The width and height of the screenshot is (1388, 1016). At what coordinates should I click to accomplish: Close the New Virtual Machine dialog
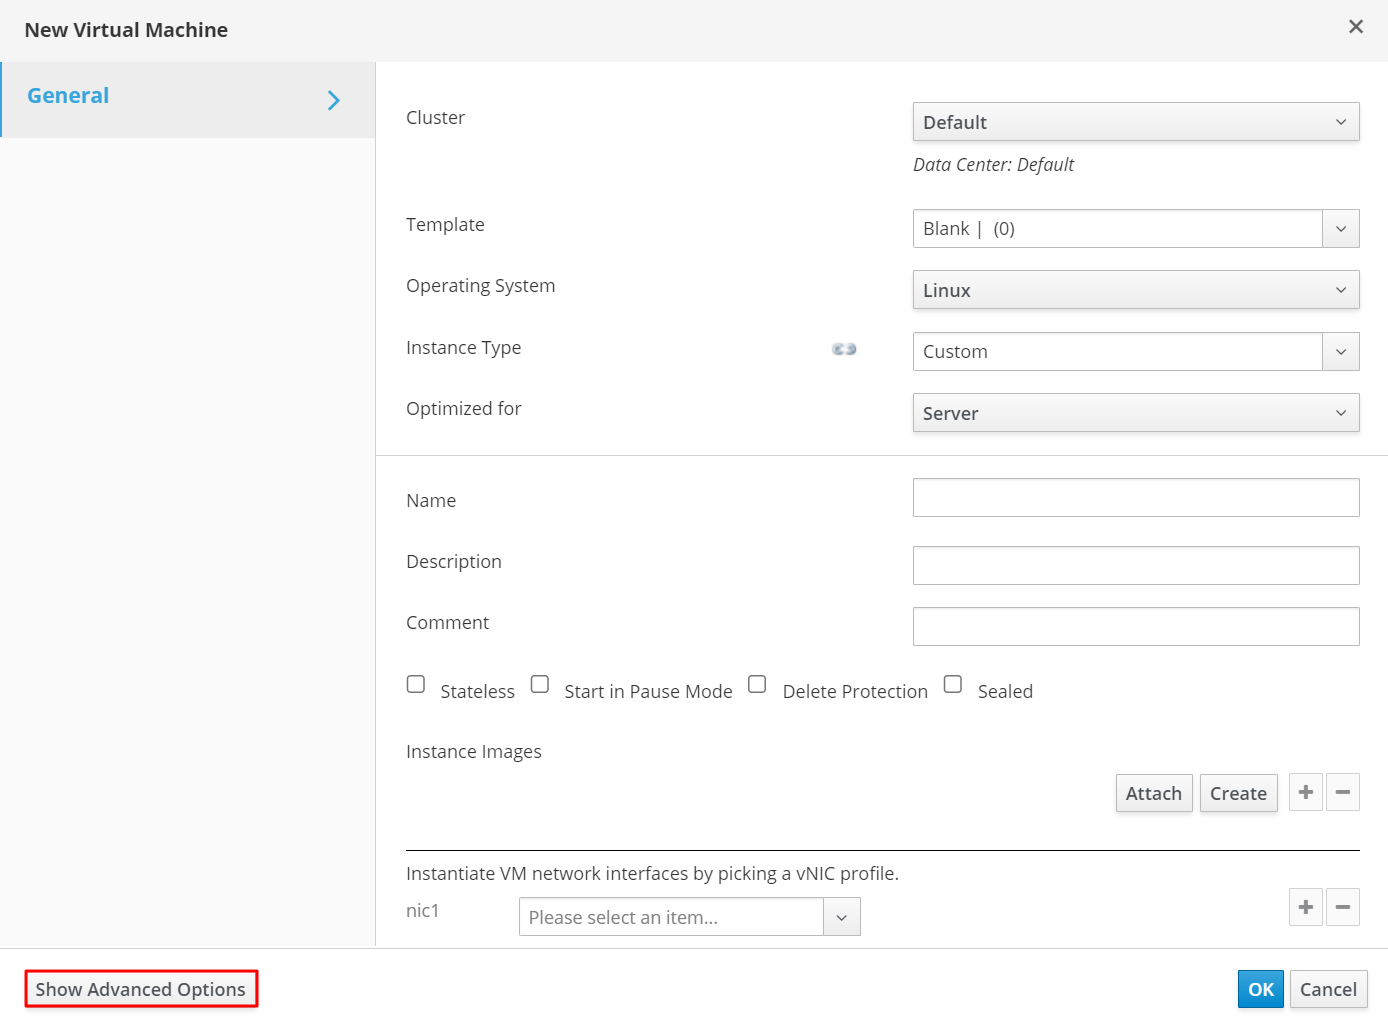pyautogui.click(x=1355, y=27)
